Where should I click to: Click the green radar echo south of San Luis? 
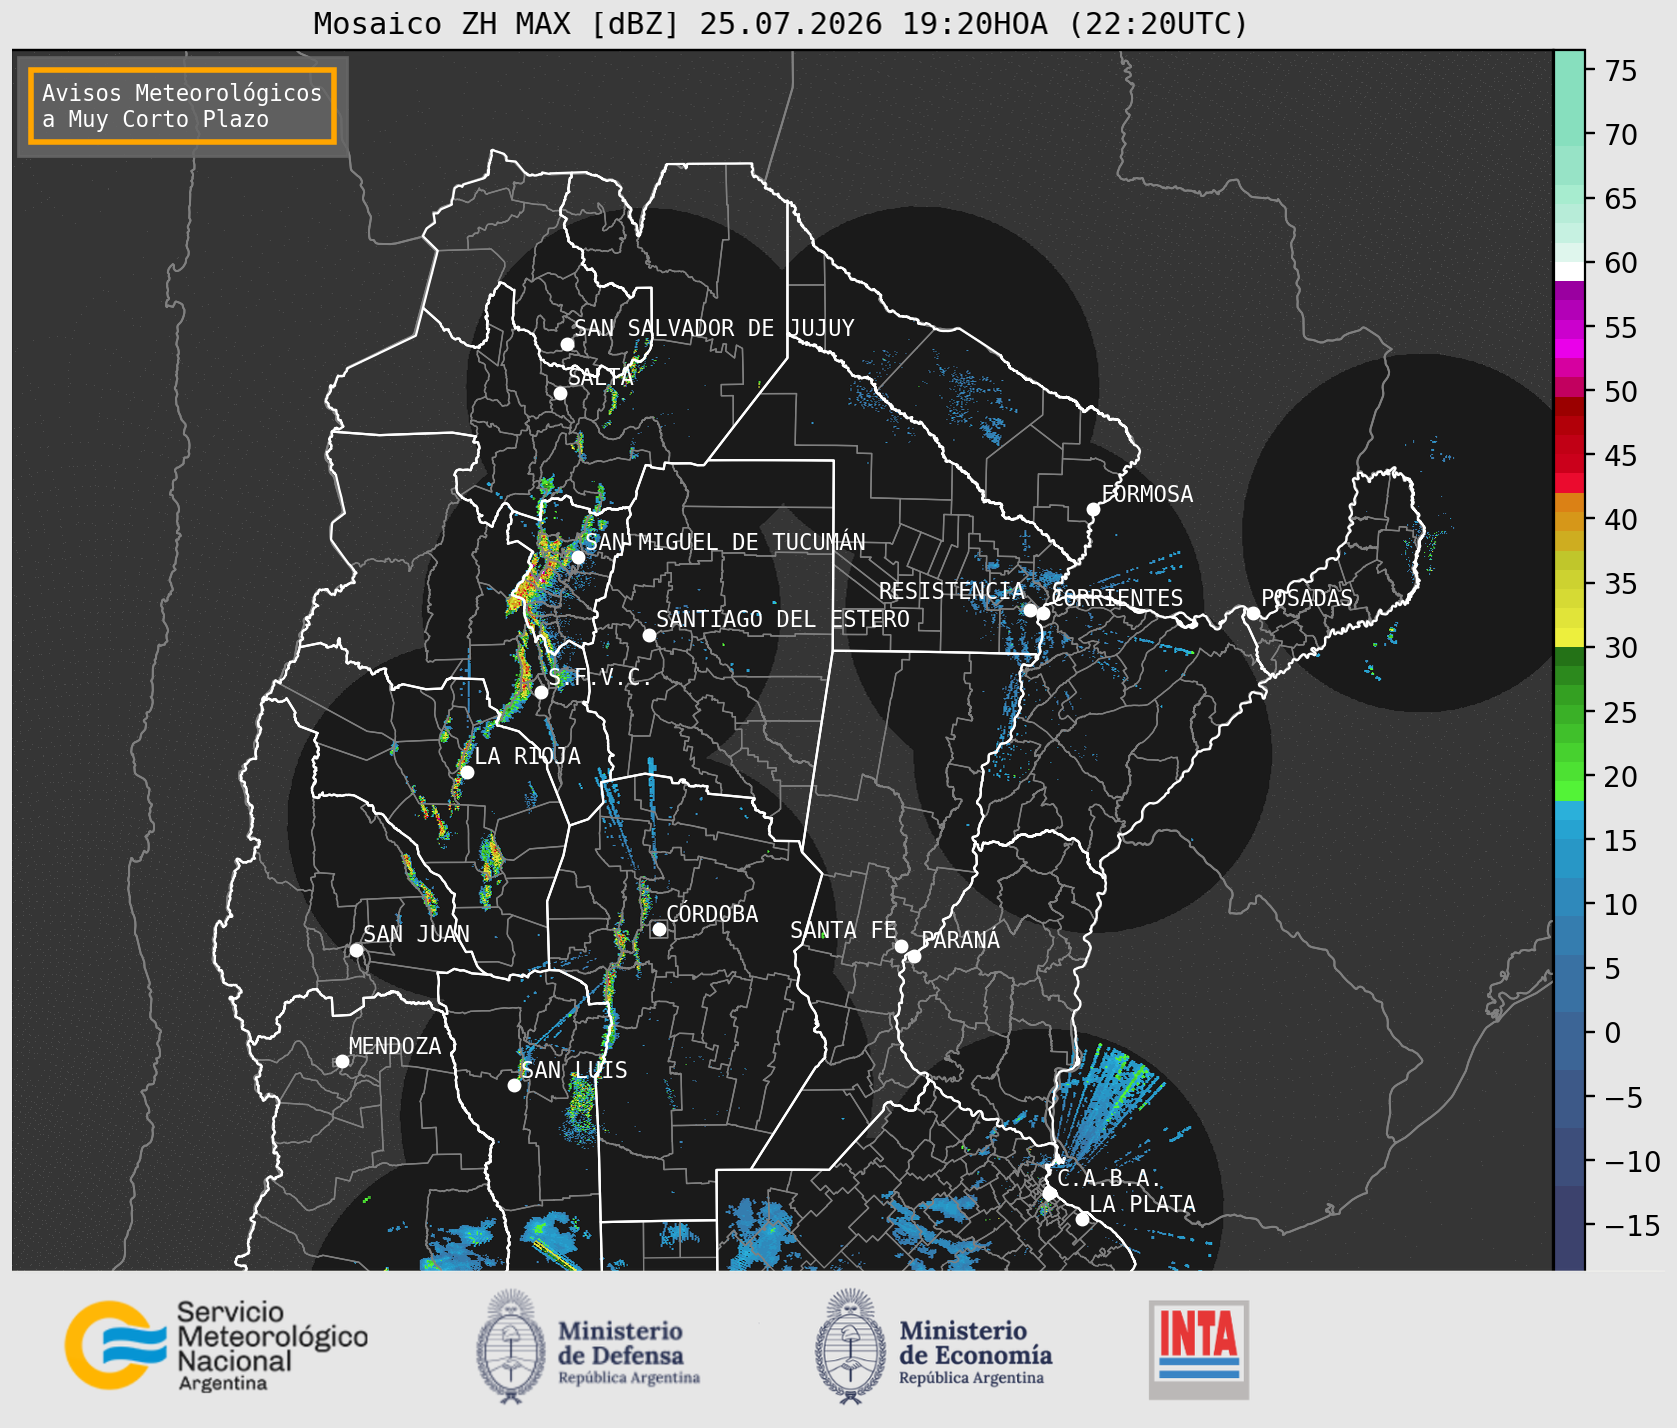point(580,1107)
